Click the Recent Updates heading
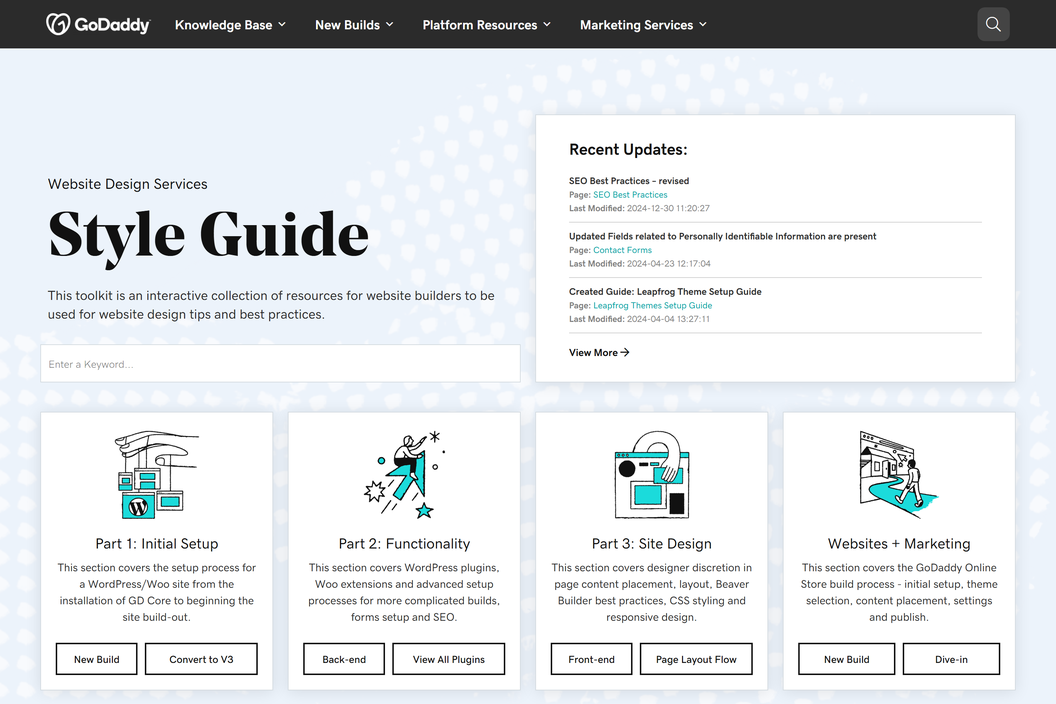 click(x=628, y=150)
